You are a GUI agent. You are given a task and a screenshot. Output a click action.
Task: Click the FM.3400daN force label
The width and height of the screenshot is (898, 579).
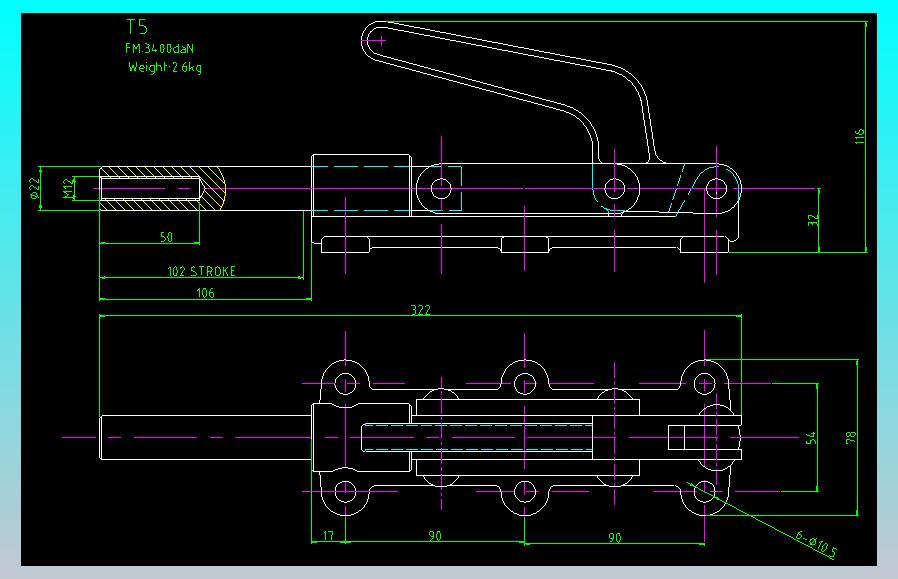coord(159,49)
